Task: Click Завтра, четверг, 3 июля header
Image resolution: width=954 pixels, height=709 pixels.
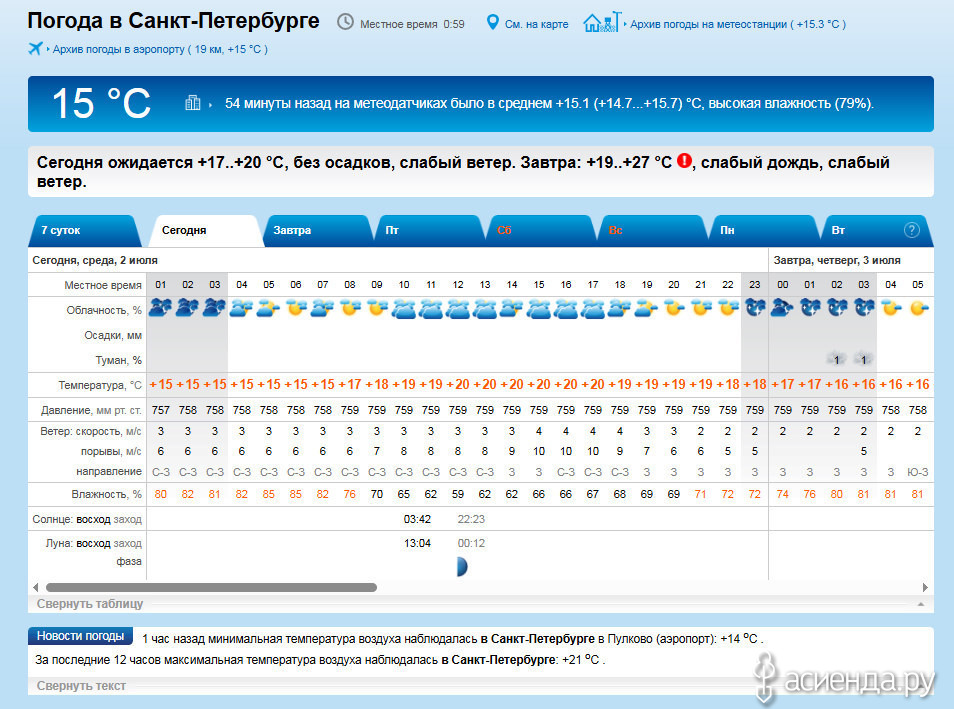Action: (x=837, y=260)
